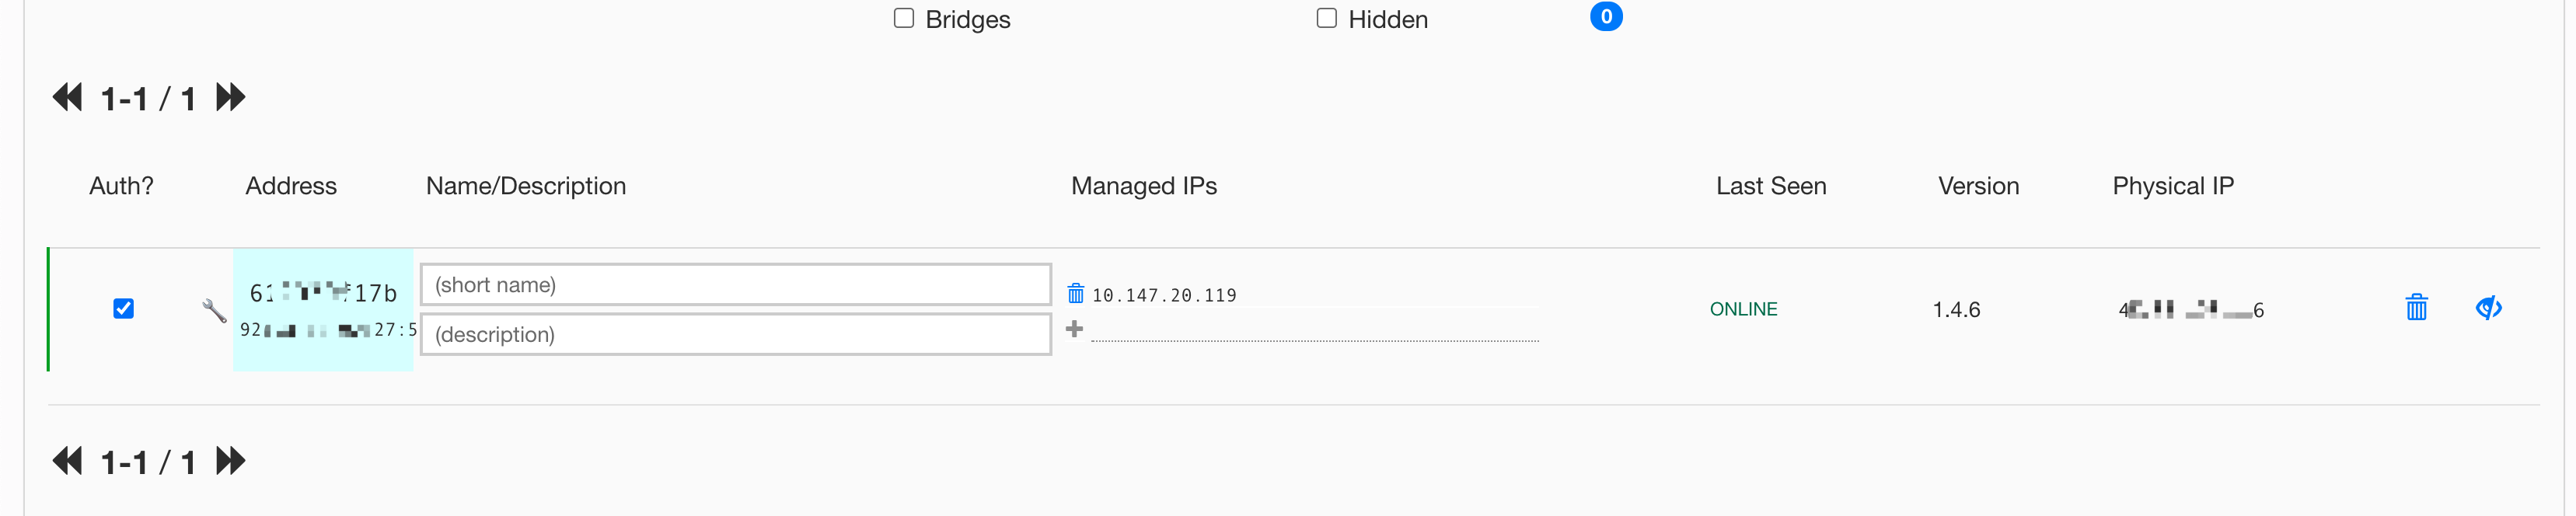Image resolution: width=2576 pixels, height=516 pixels.
Task: Enable the Bridges filter checkbox
Action: point(904,18)
